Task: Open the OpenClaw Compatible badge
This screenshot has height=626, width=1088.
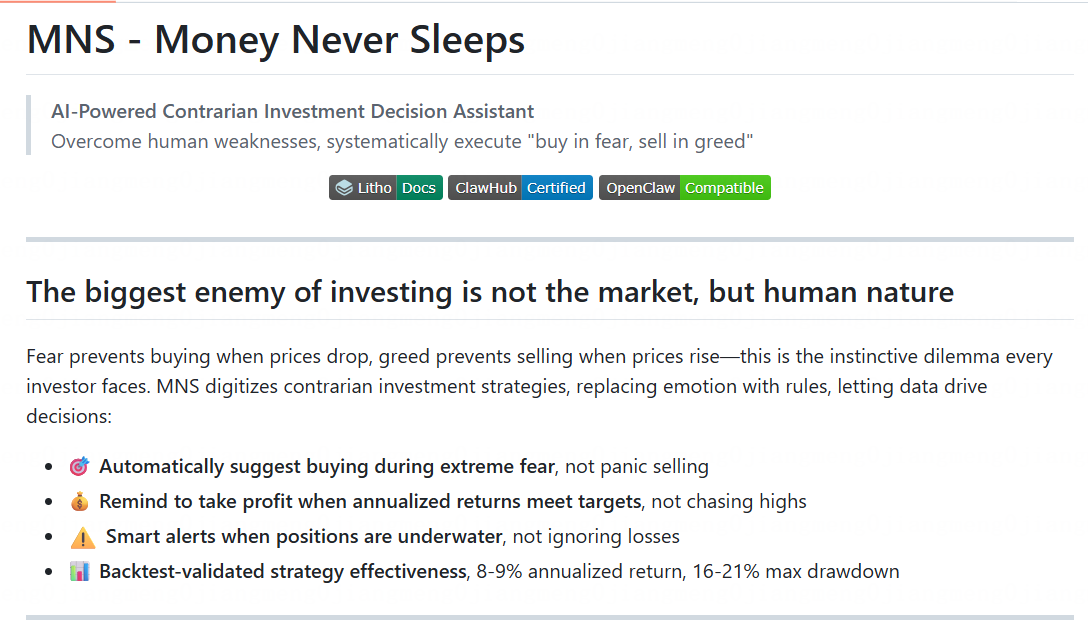Action: [x=685, y=188]
